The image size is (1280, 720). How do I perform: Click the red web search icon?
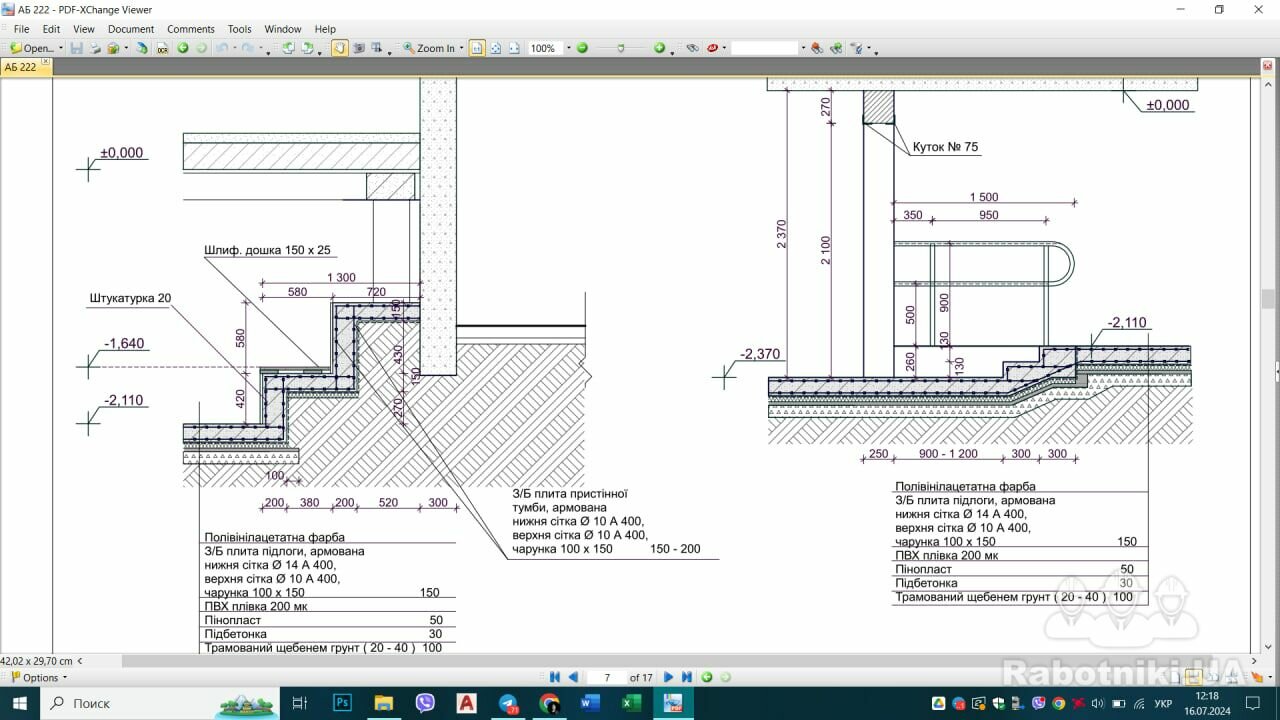713,48
